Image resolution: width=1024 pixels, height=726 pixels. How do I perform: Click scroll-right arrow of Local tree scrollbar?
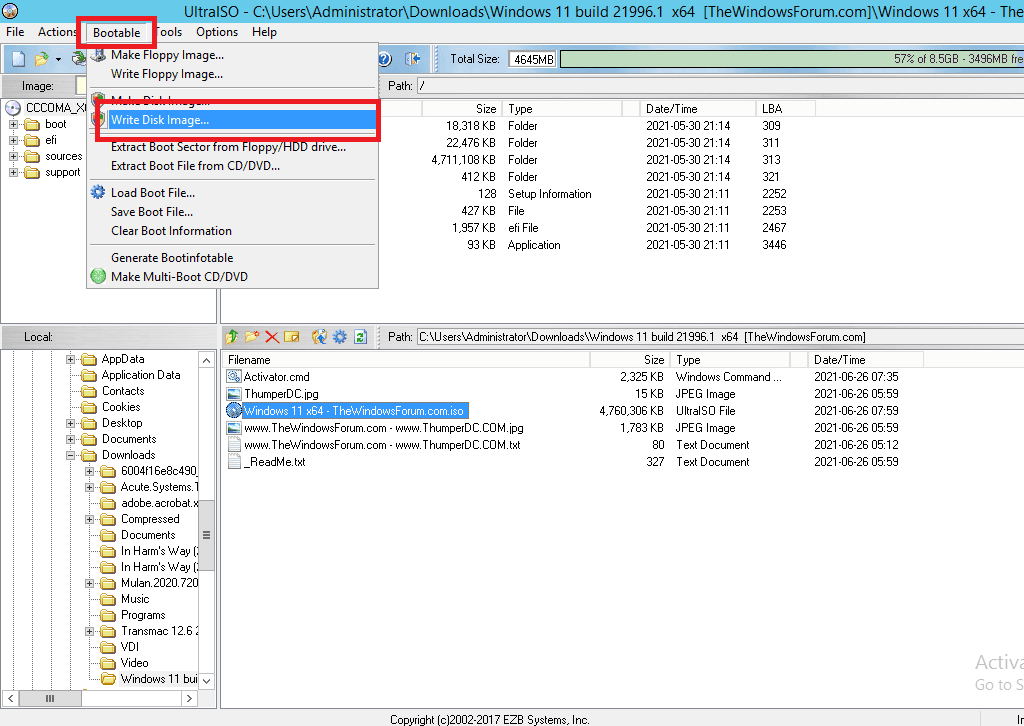[189, 699]
